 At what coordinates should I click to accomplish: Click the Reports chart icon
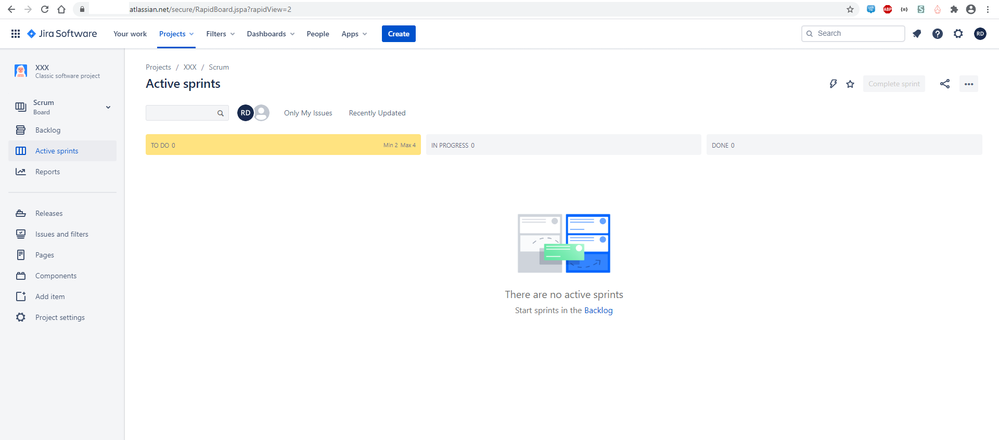click(x=21, y=172)
